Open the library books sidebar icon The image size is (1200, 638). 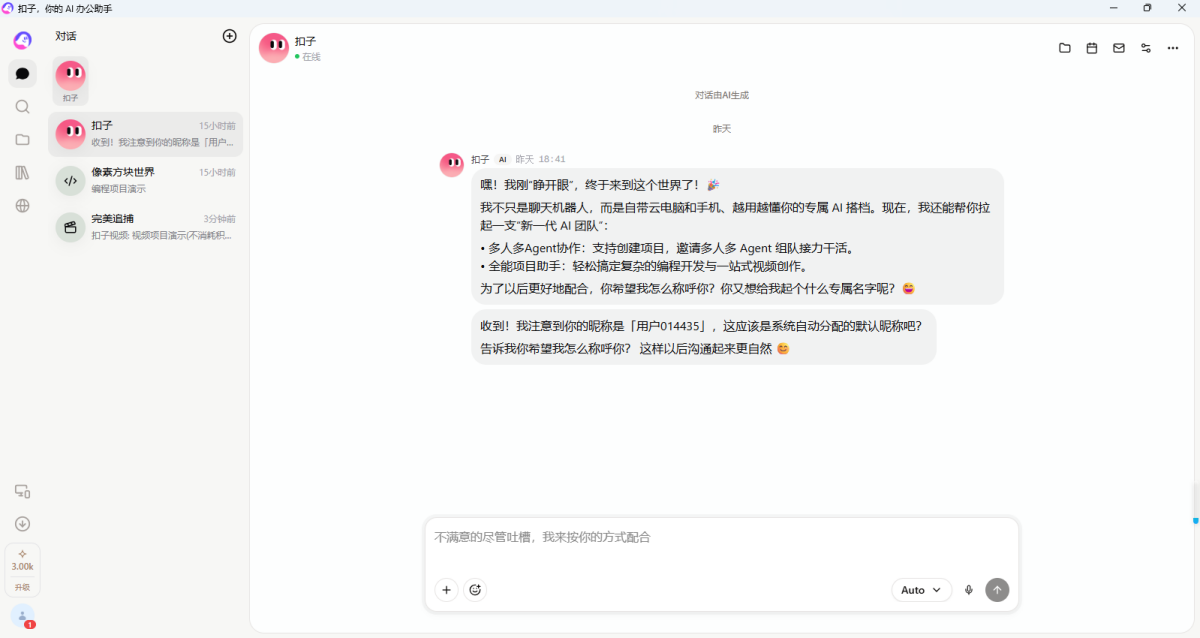point(22,172)
